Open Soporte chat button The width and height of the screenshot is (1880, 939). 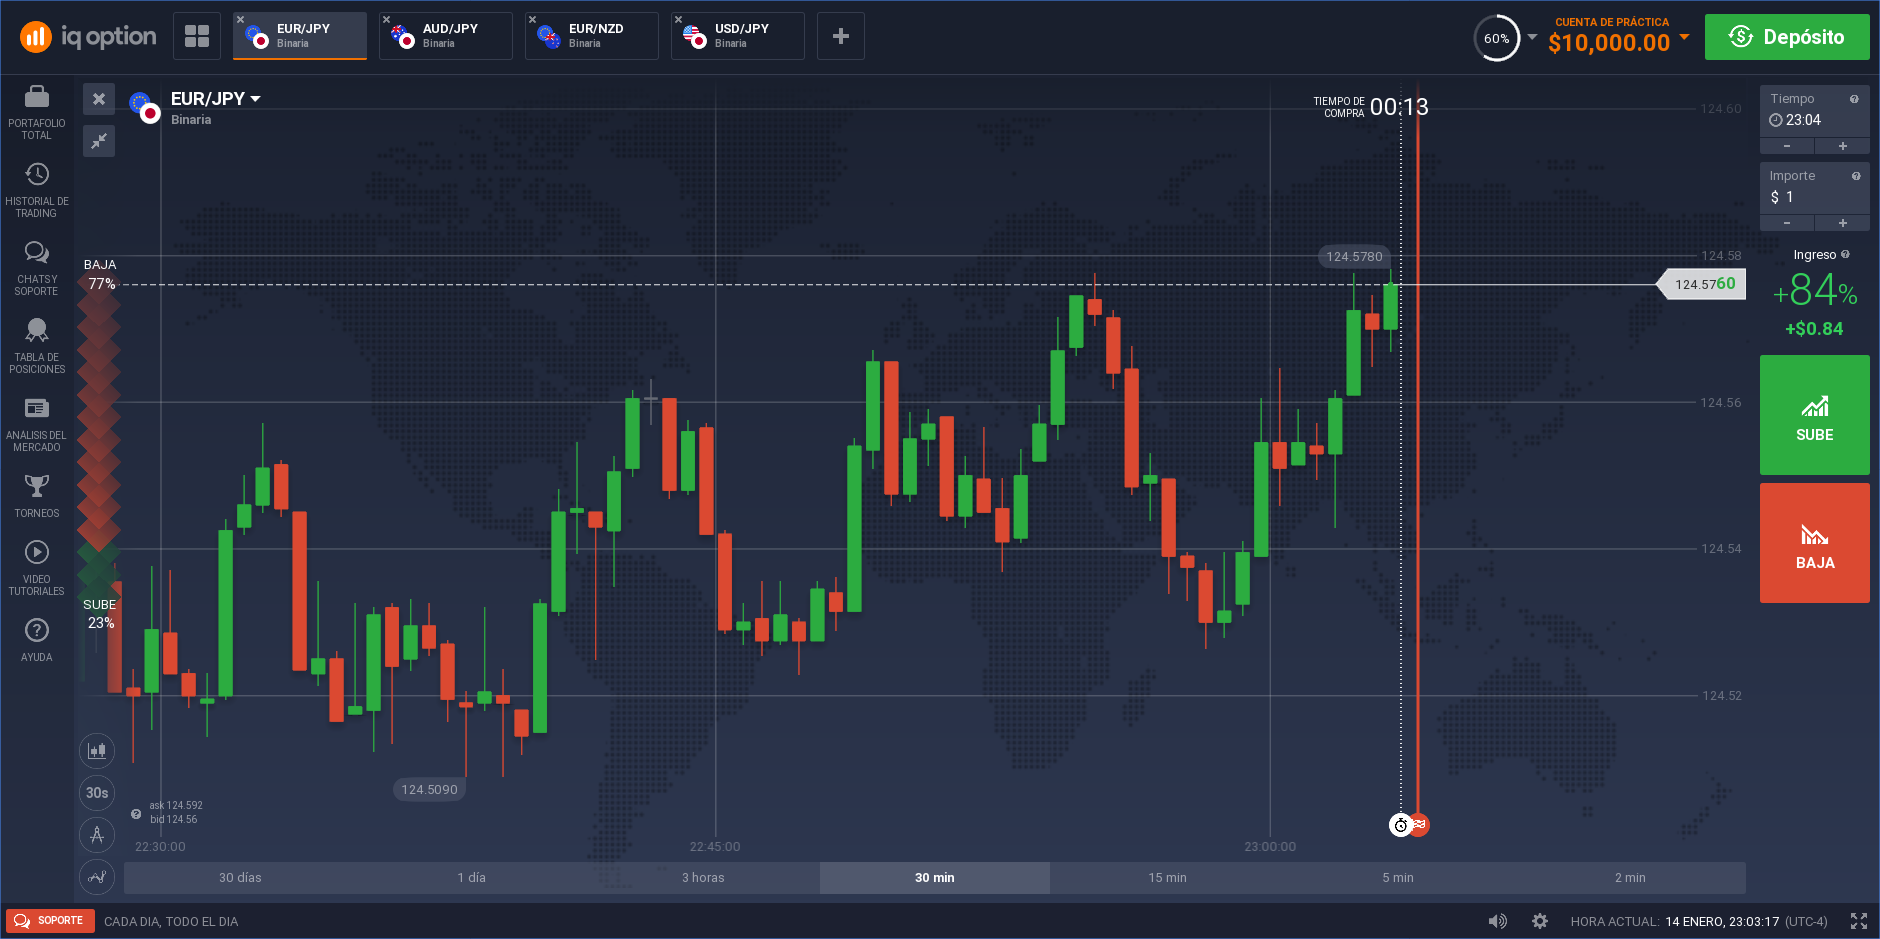[50, 921]
